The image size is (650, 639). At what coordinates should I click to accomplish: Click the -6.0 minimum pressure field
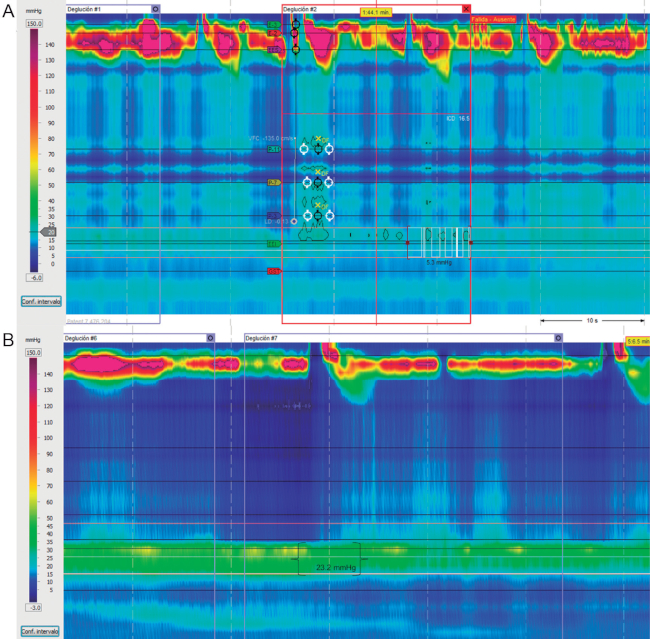(x=34, y=277)
